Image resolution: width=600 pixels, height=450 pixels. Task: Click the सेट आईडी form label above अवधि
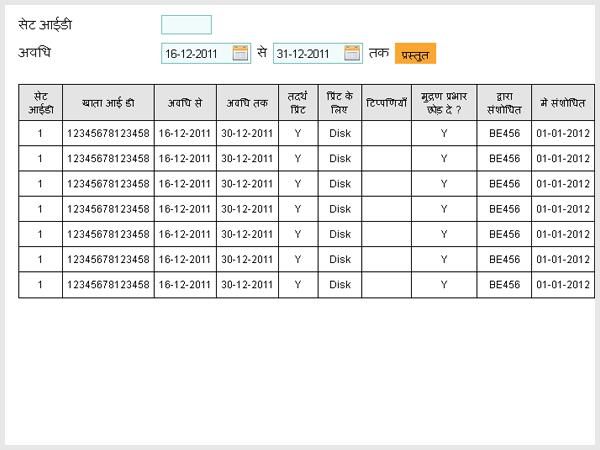45,25
